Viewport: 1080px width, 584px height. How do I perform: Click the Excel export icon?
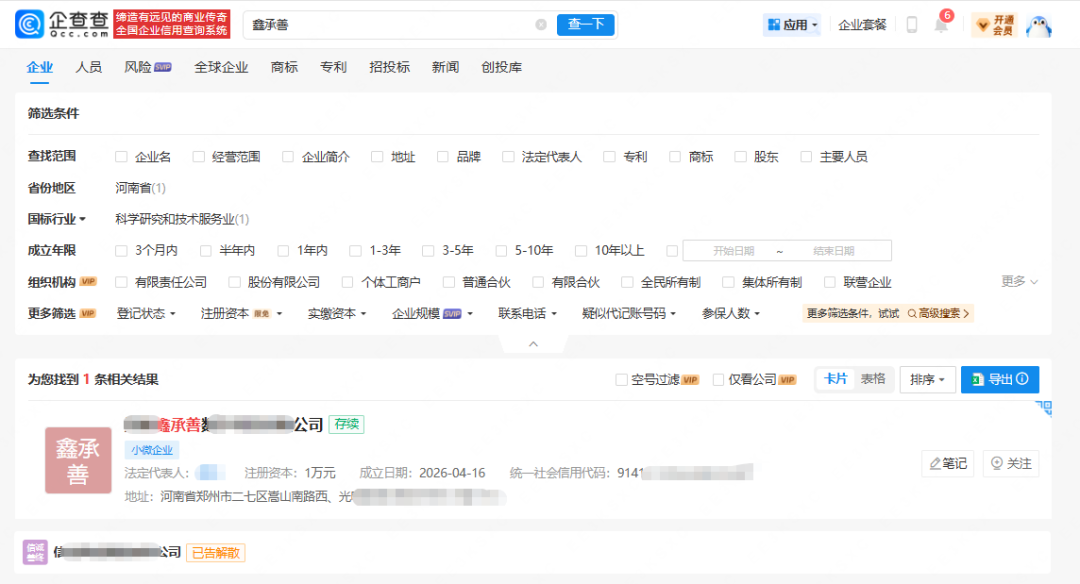tap(977, 379)
